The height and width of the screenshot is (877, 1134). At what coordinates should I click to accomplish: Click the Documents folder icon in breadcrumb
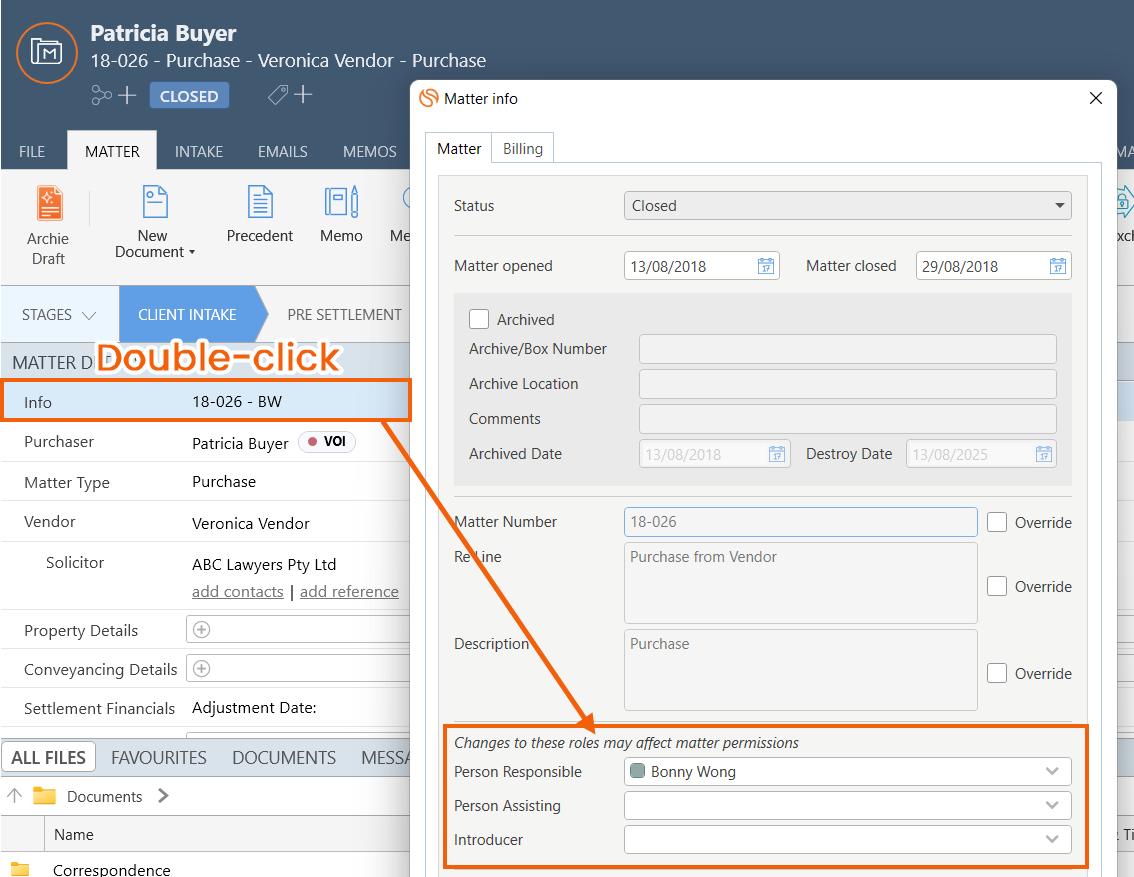click(45, 796)
